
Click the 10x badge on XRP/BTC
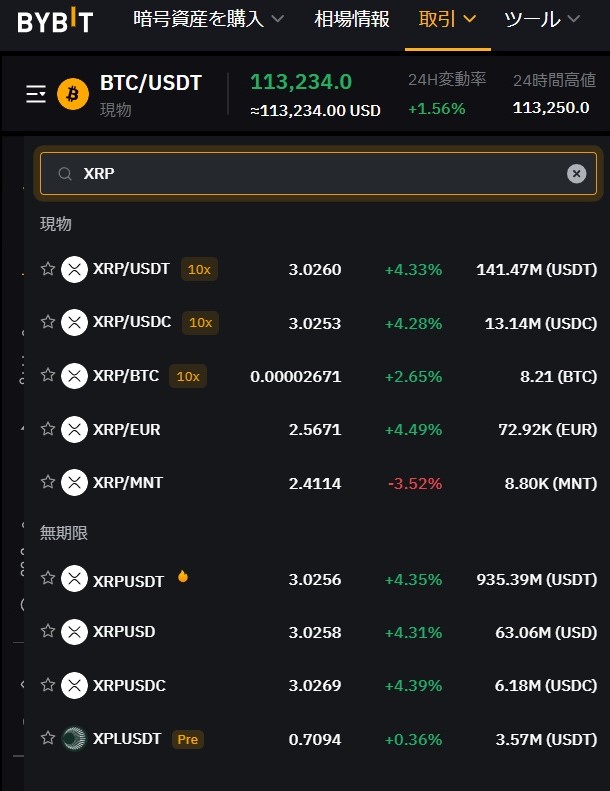tap(188, 376)
